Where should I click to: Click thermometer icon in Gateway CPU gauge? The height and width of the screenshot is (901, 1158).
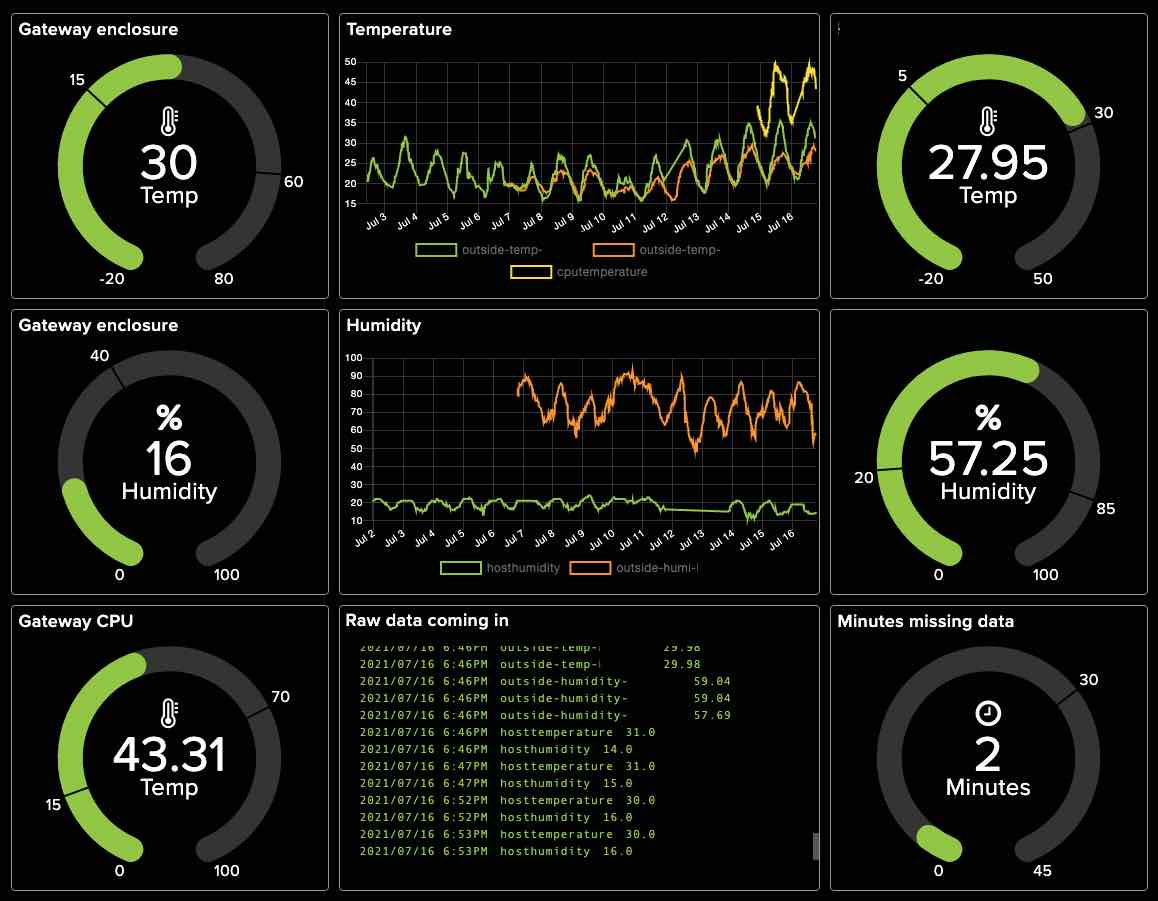coord(169,713)
